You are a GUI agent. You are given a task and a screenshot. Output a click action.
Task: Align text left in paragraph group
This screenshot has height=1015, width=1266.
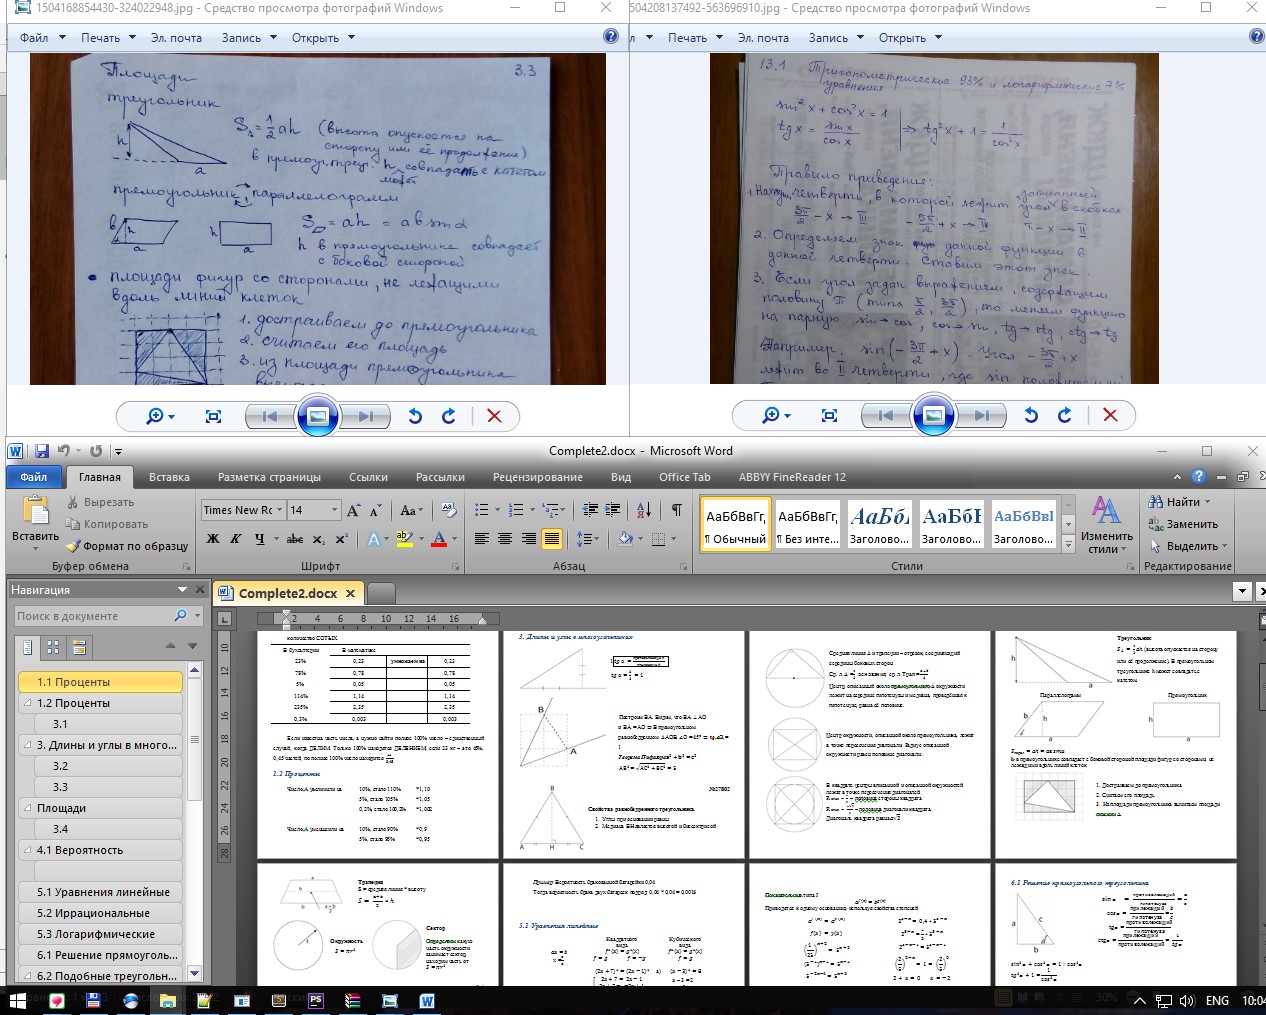point(481,539)
